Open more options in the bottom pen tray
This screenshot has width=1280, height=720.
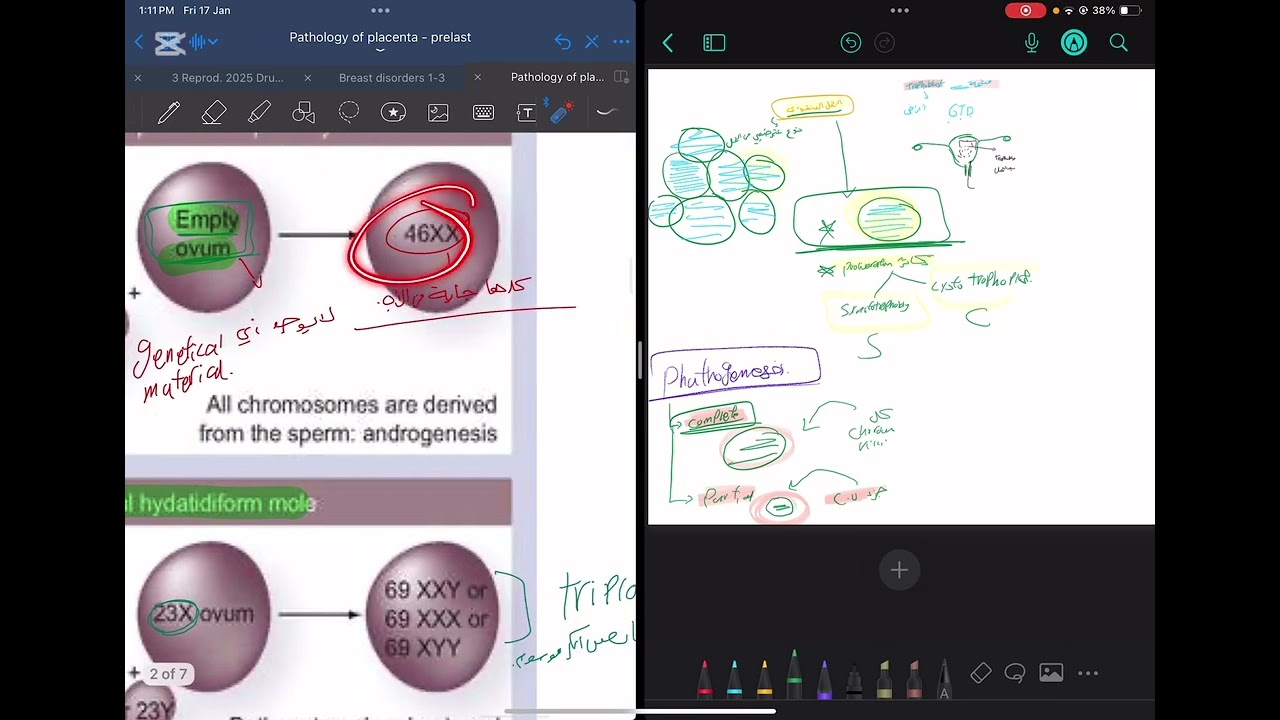click(x=1088, y=673)
